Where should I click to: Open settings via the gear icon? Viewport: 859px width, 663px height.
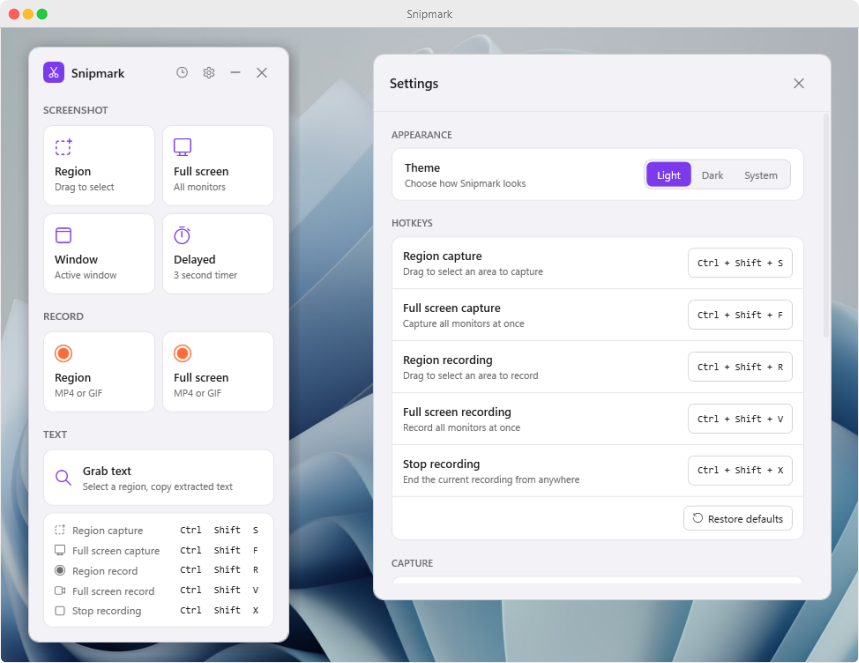209,72
